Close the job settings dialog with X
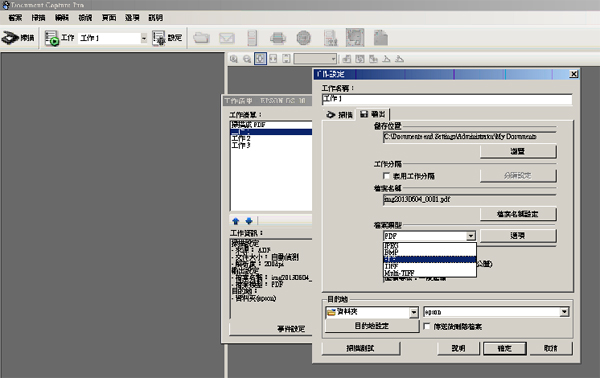The width and height of the screenshot is (600, 378). [573, 74]
